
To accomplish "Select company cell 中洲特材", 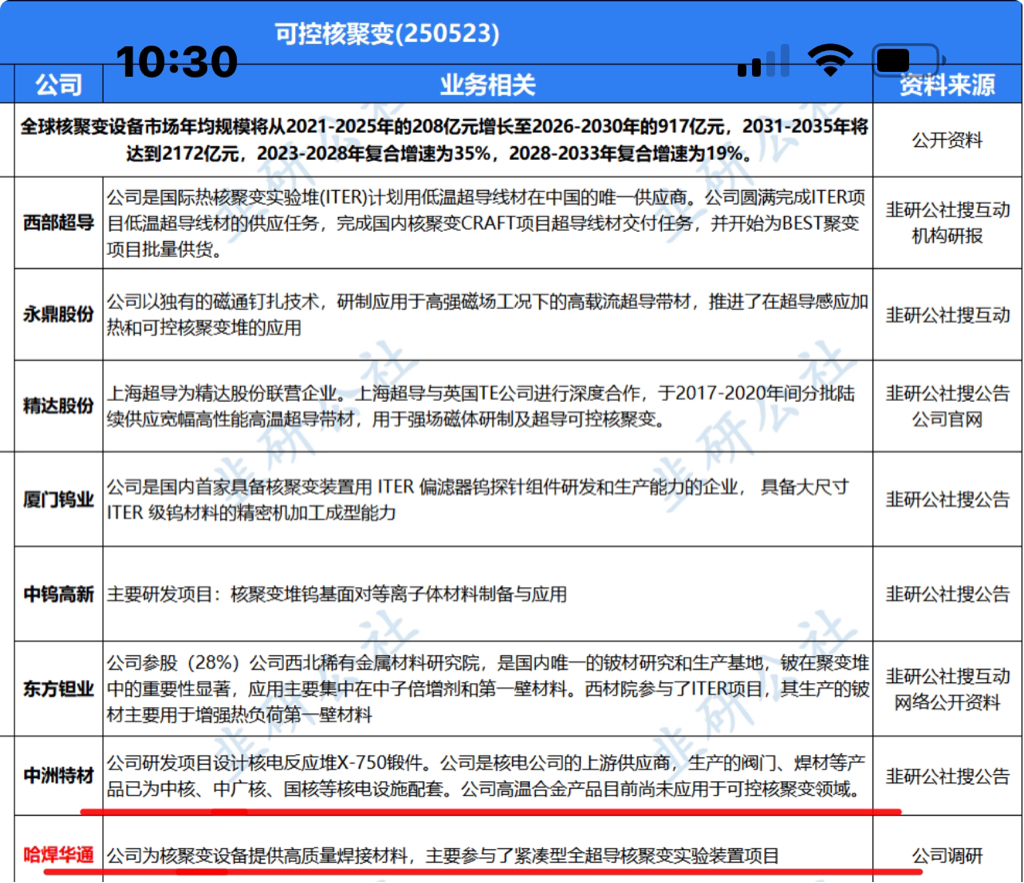I will click(59, 776).
